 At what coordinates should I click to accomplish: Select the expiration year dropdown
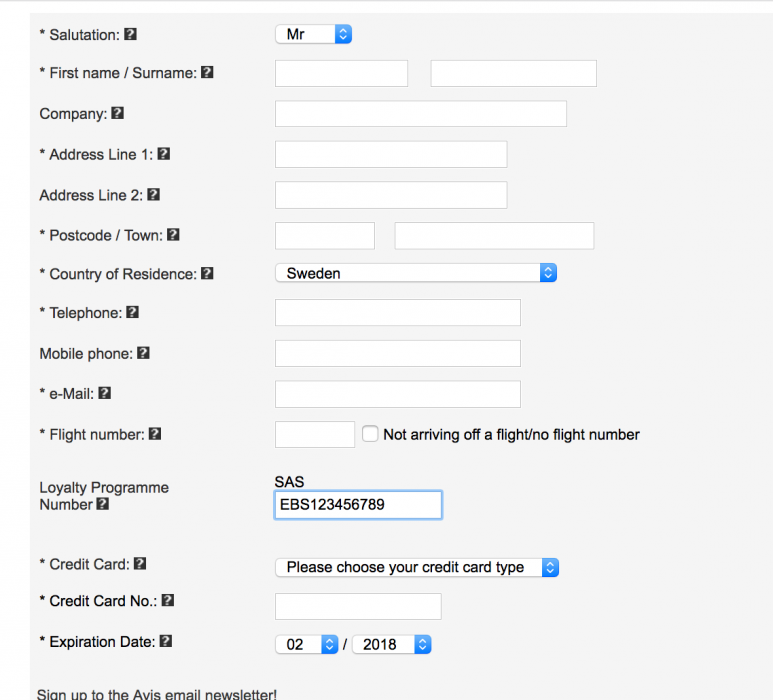coord(392,645)
